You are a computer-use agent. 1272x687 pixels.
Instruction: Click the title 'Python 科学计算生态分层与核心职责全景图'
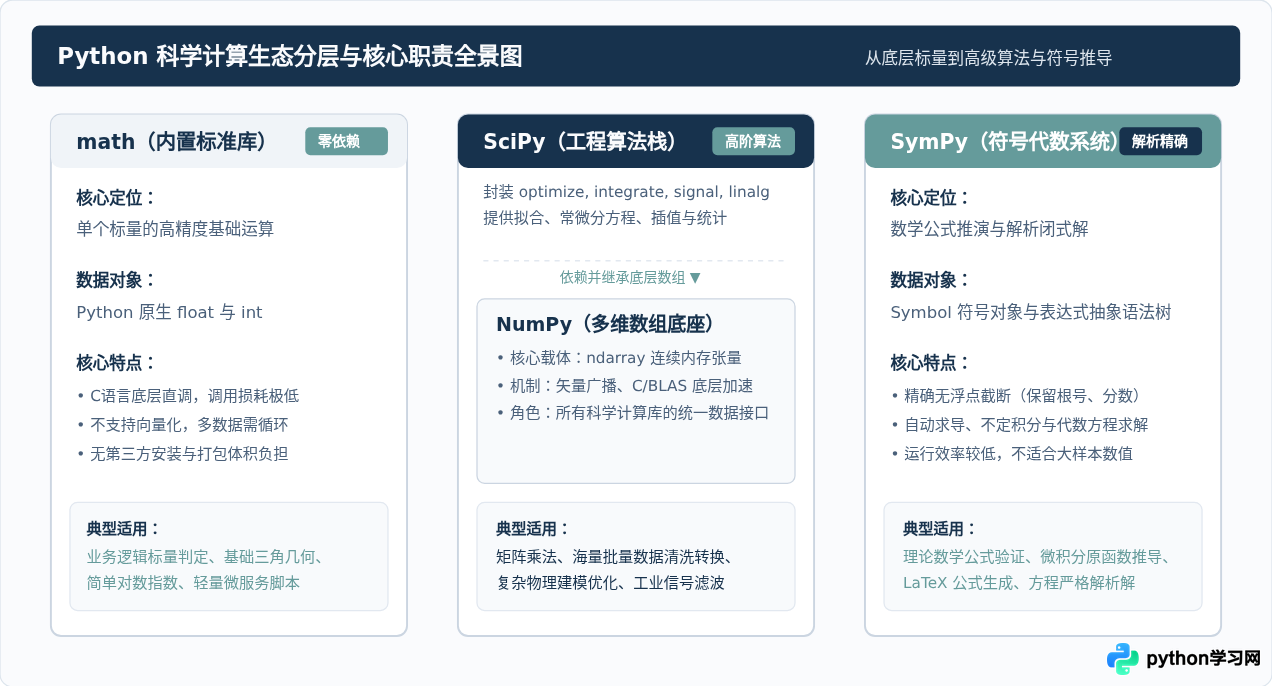tap(290, 56)
